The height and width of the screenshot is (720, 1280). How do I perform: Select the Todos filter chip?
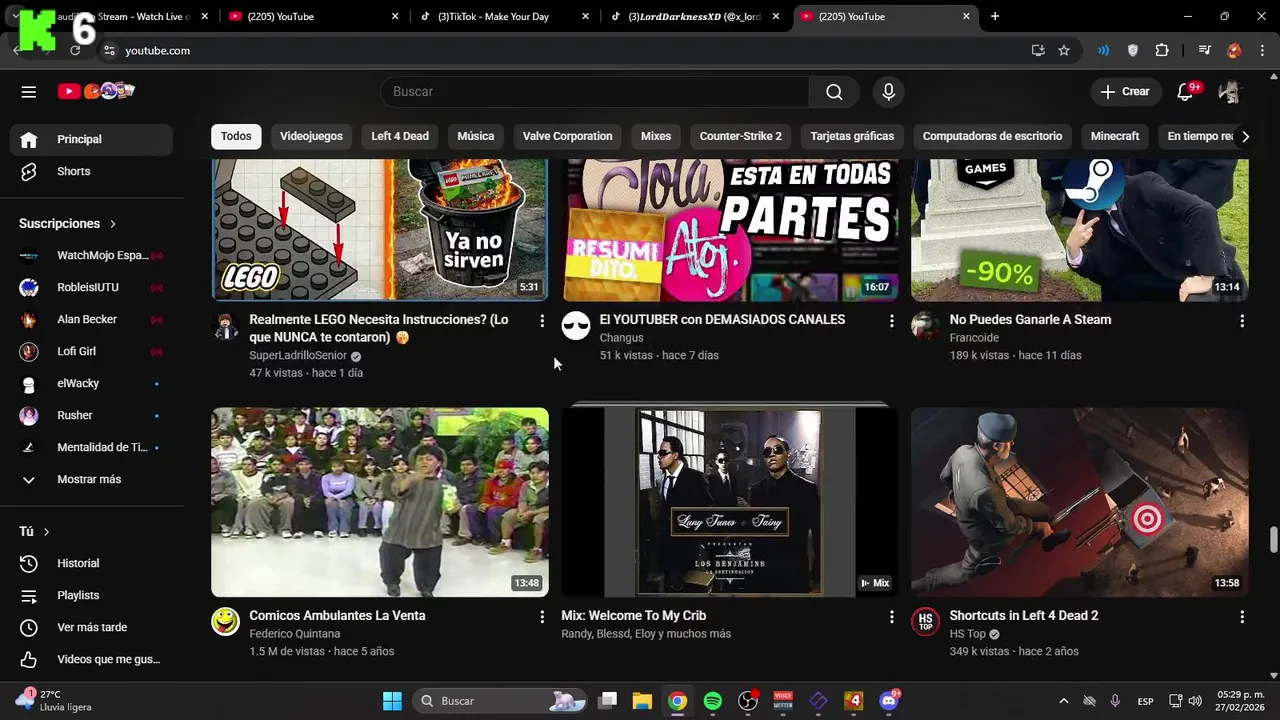click(236, 136)
